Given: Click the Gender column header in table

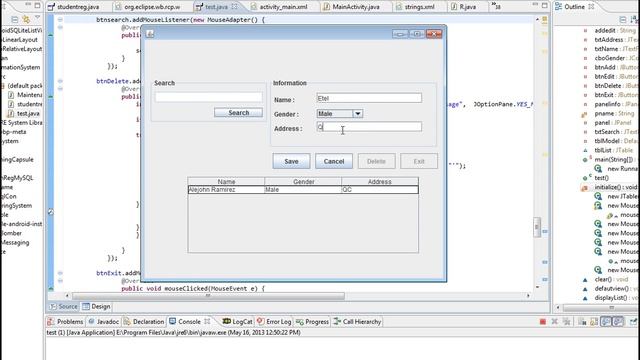Looking at the screenshot, I should click(x=303, y=182).
